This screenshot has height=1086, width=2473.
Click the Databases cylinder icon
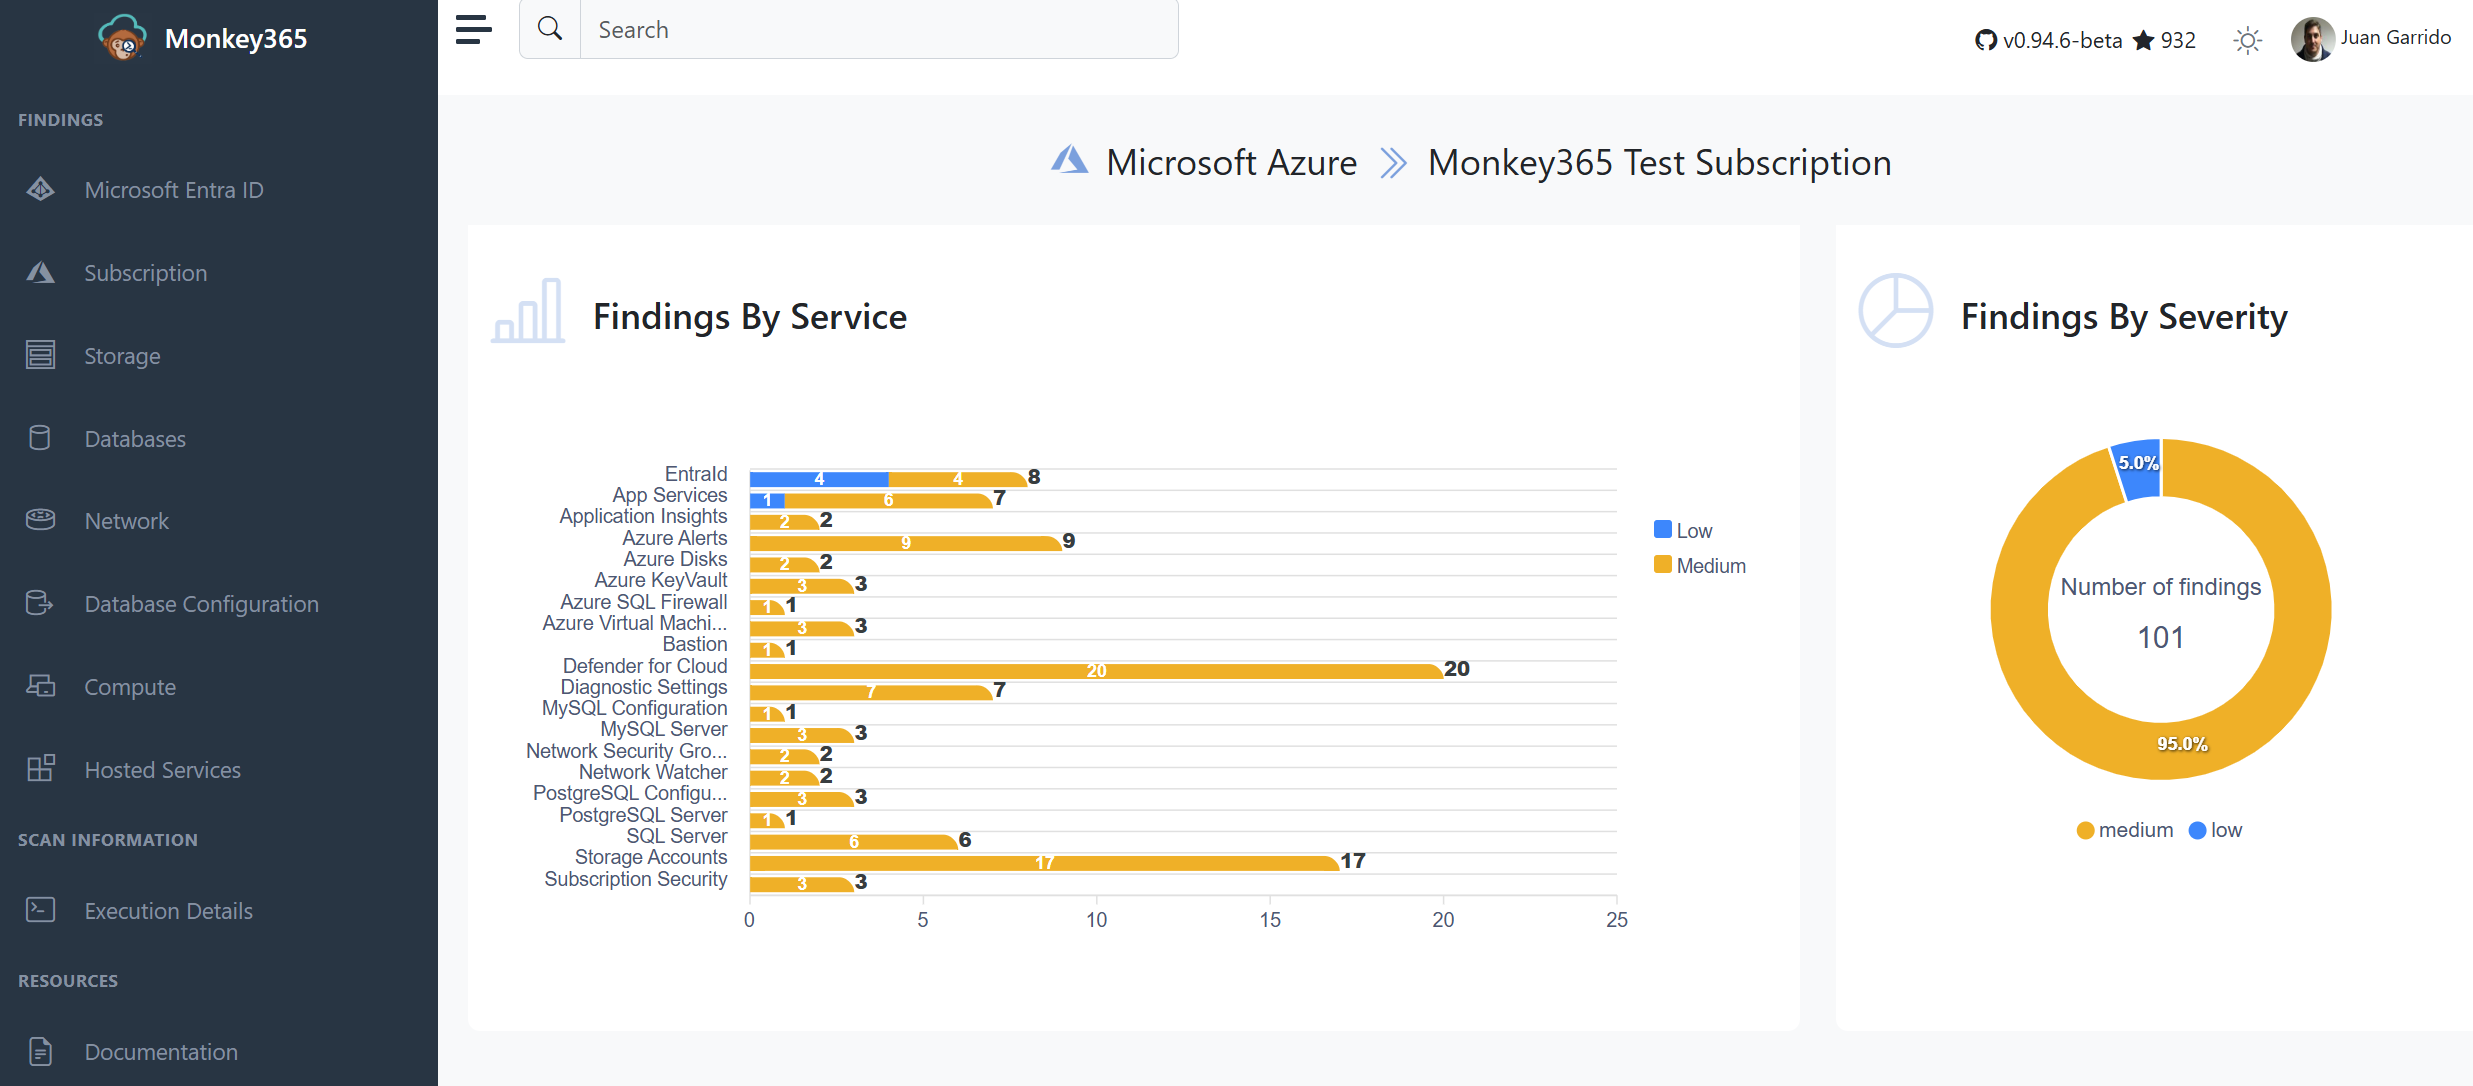40,438
